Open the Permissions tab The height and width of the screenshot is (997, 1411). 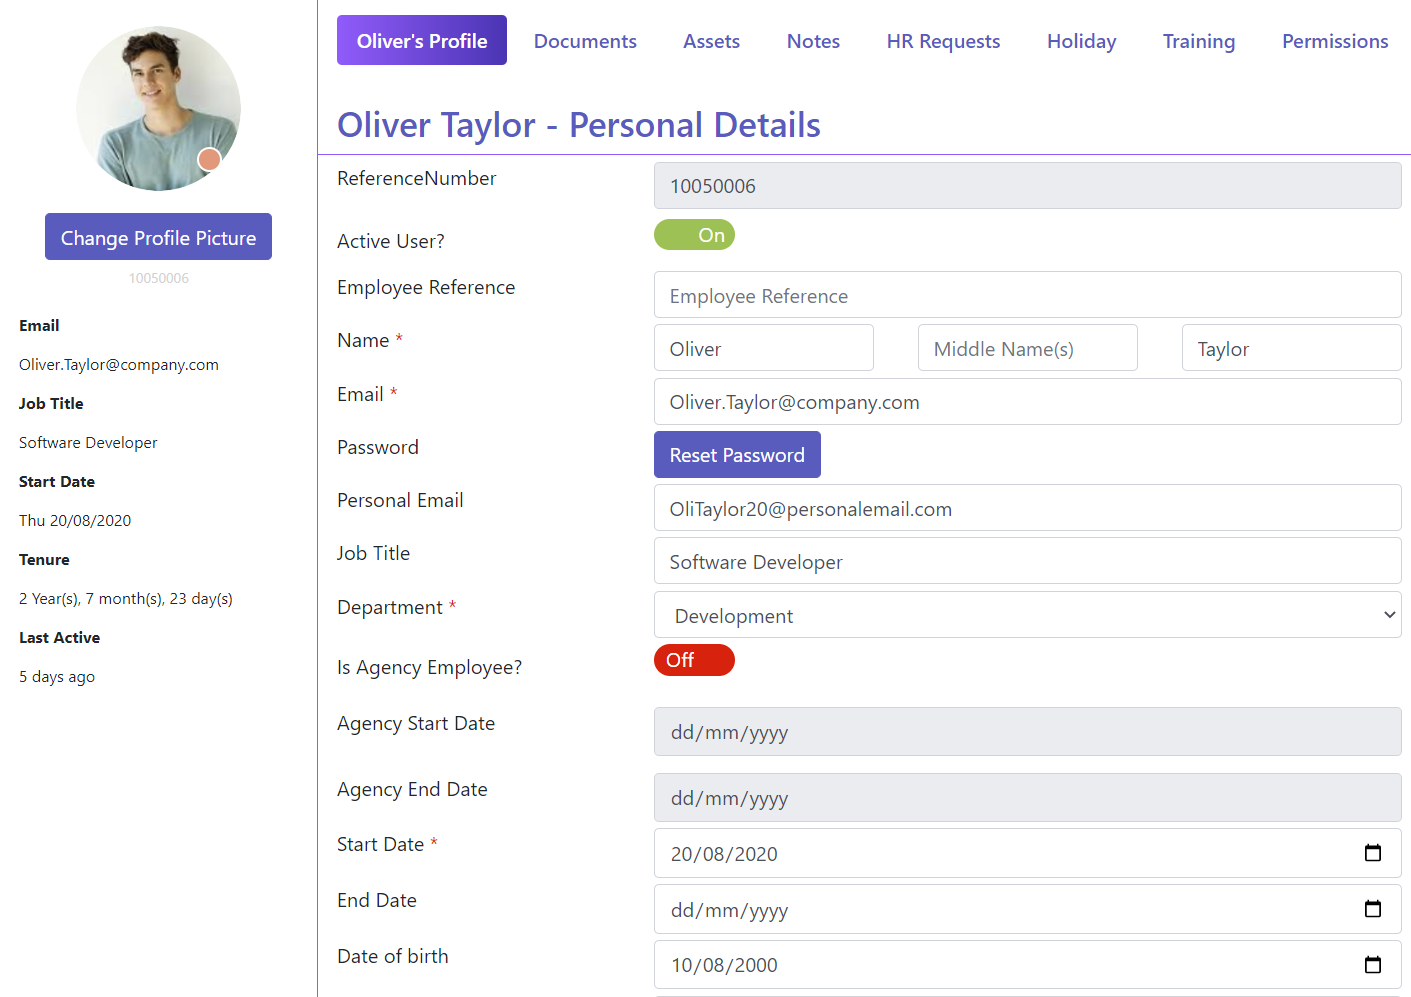click(1335, 41)
